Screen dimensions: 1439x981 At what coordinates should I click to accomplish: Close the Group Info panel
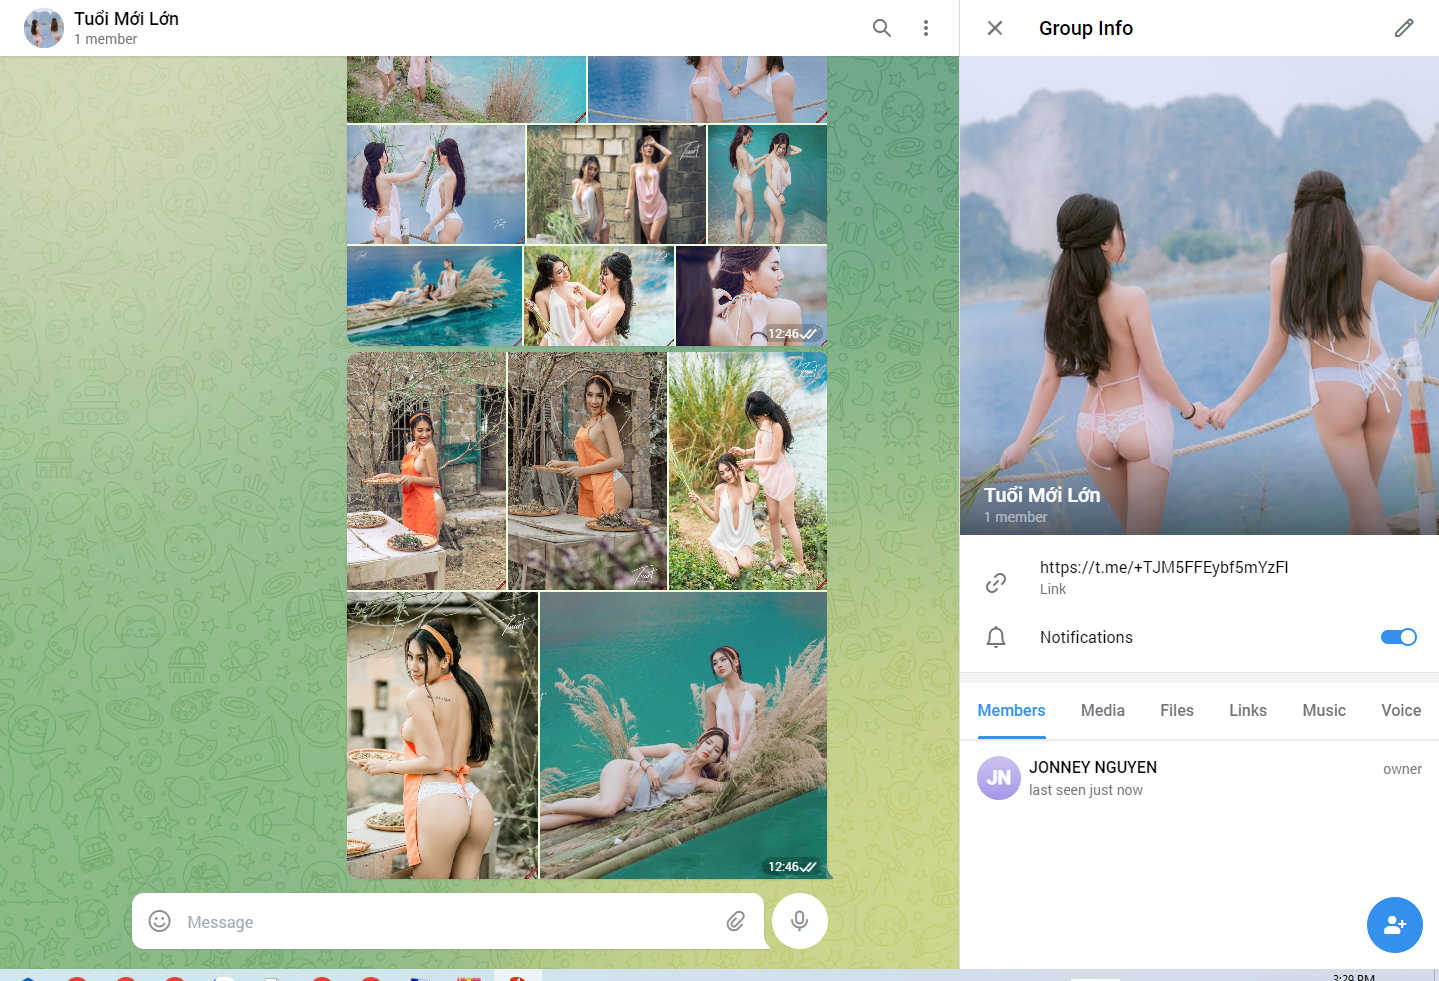[x=995, y=28]
